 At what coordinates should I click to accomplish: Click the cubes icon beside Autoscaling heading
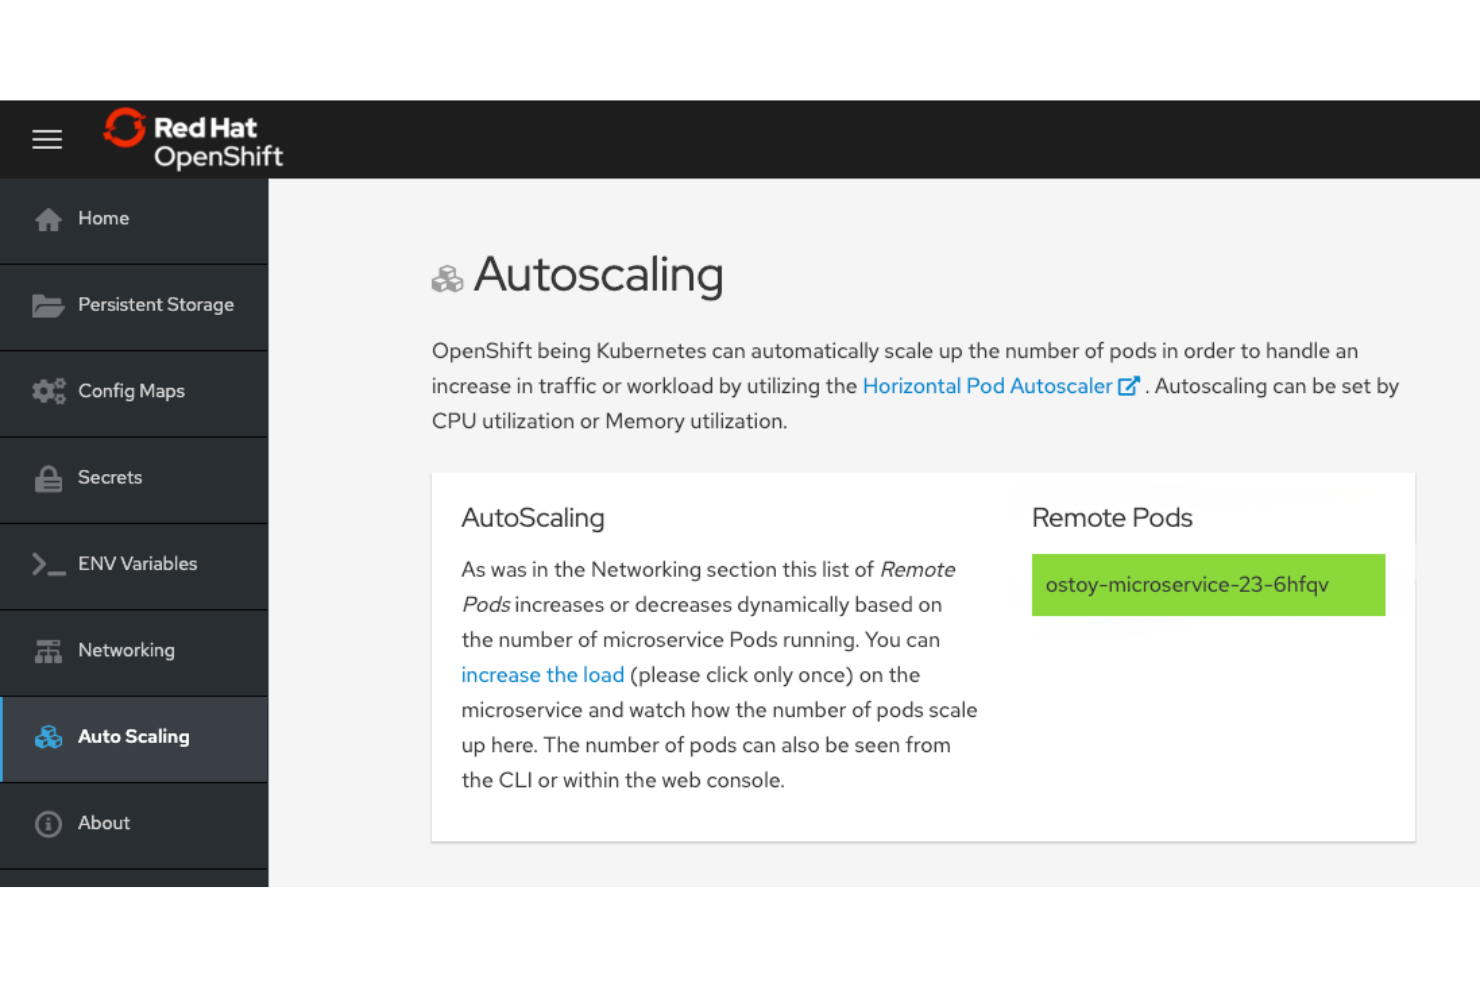(447, 278)
